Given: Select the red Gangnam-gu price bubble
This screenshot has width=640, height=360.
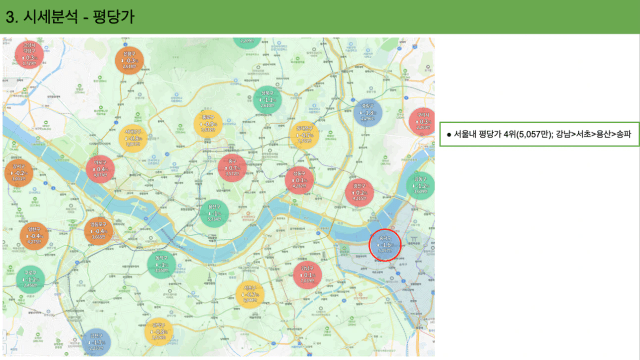Looking at the screenshot, I should point(307,275).
